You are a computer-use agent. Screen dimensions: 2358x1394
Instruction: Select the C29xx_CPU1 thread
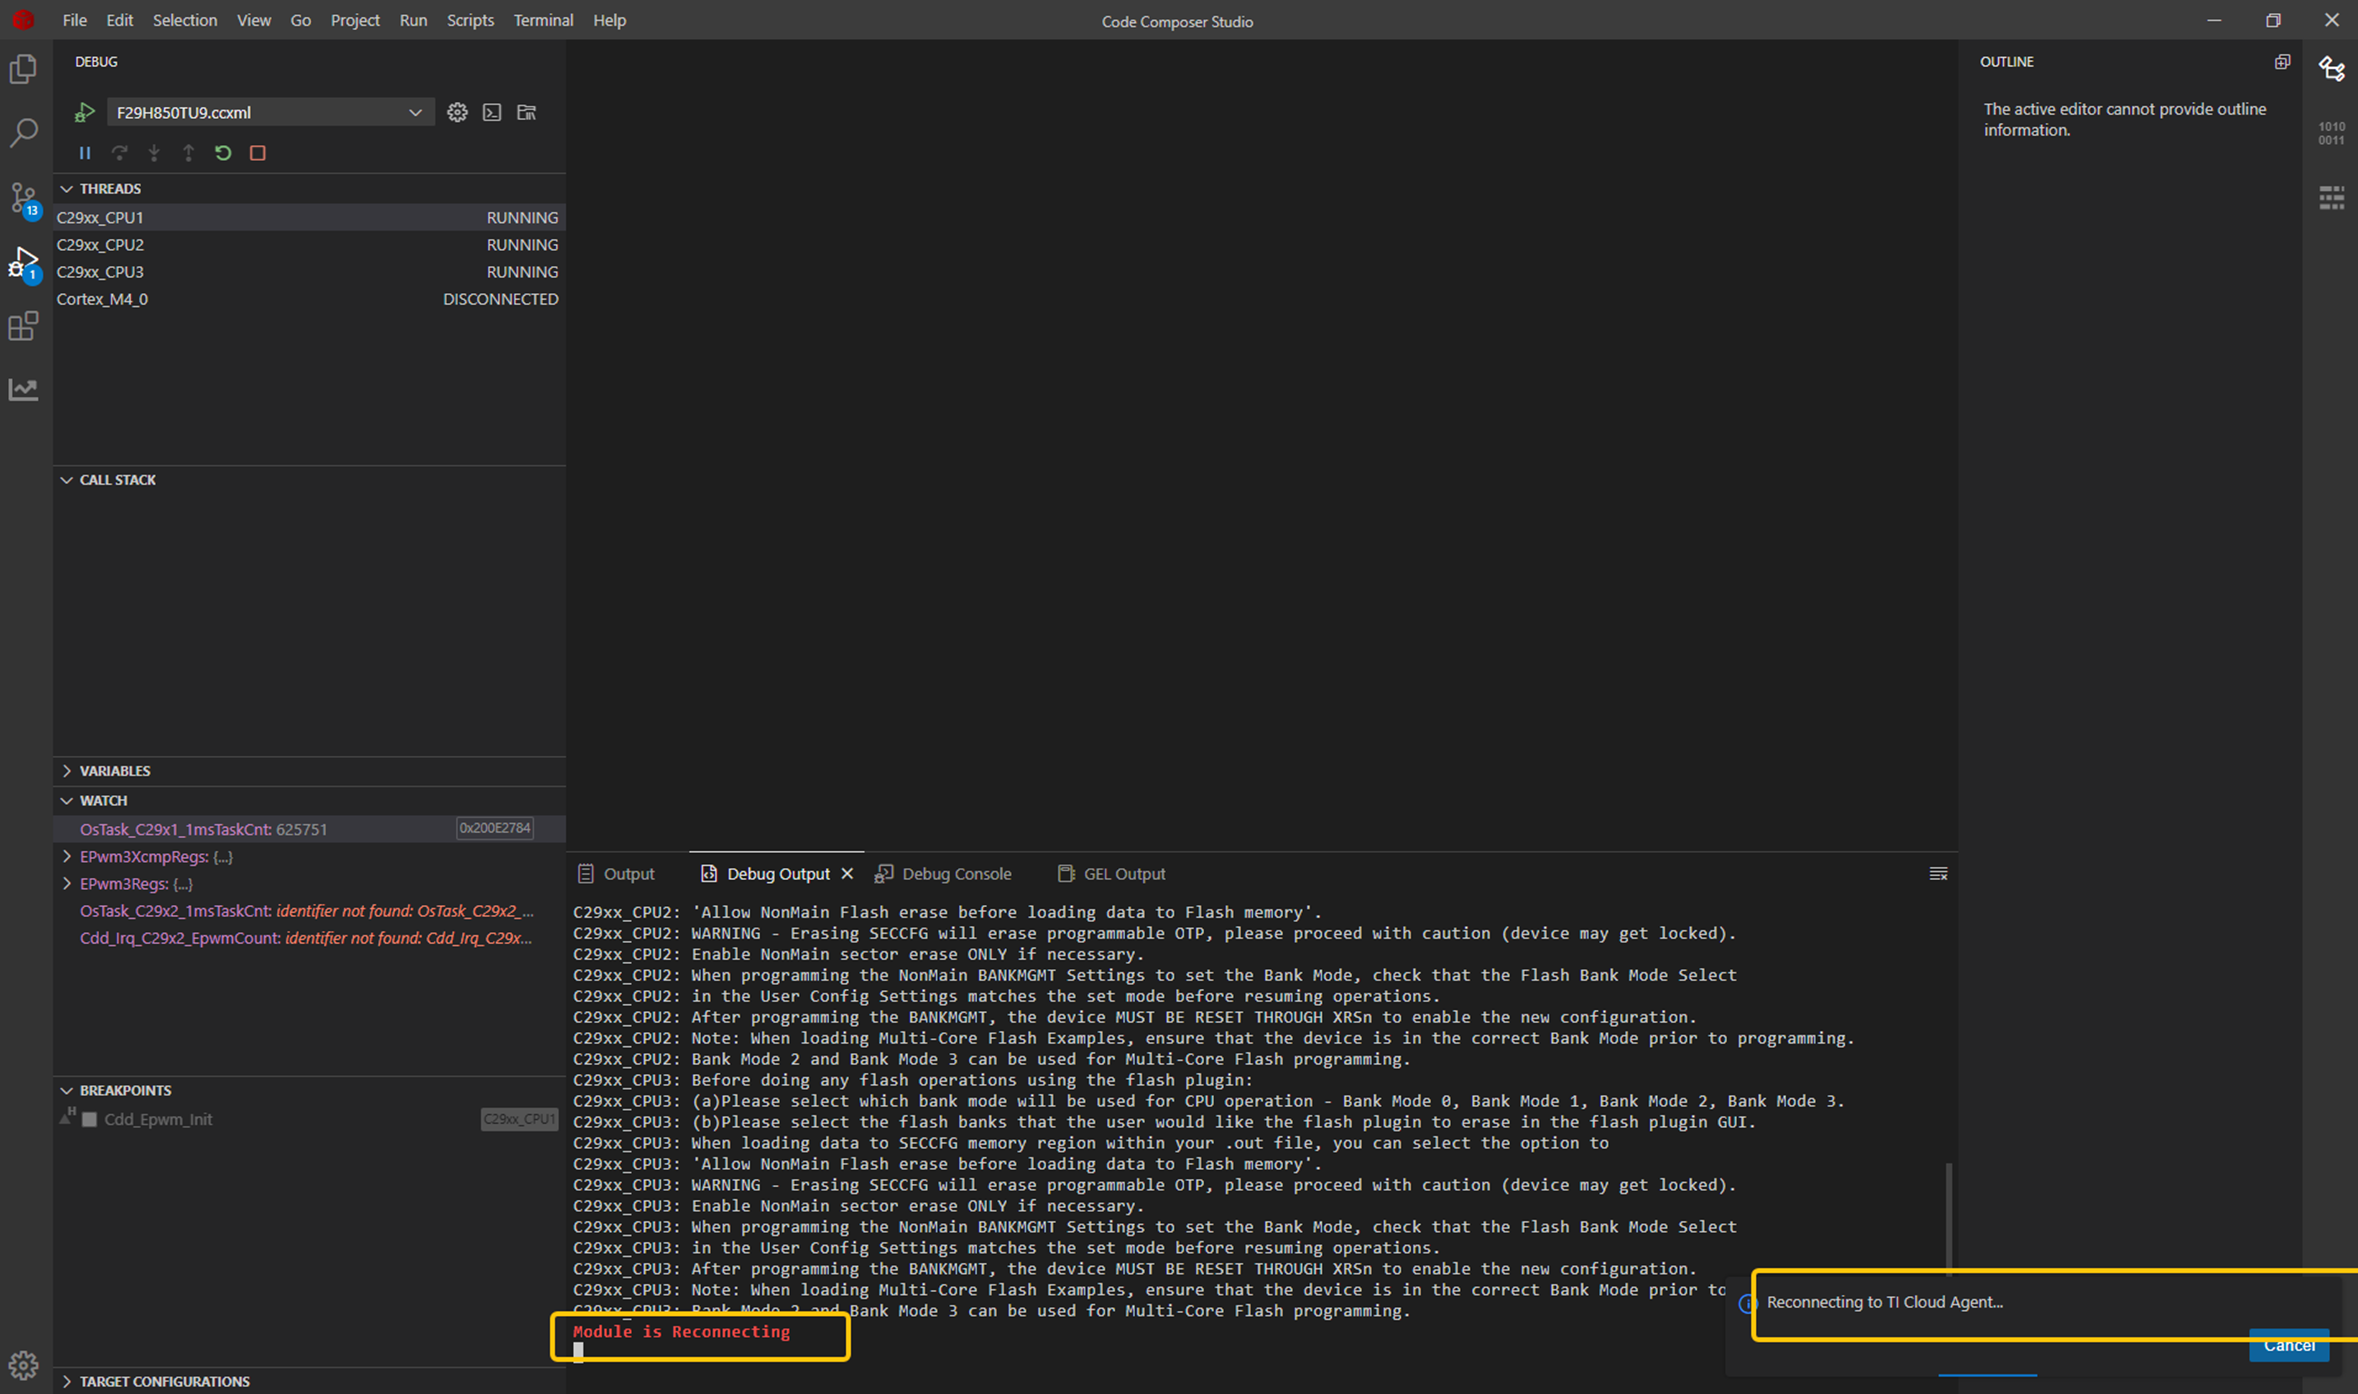[309, 218]
